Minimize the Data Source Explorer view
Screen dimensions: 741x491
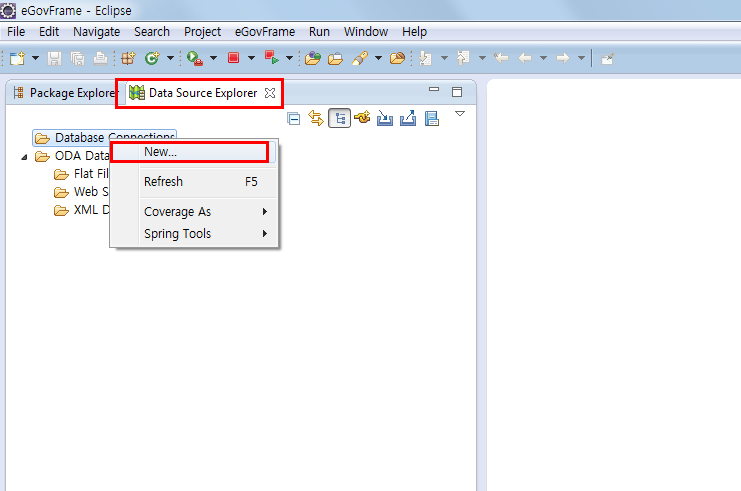[x=434, y=89]
